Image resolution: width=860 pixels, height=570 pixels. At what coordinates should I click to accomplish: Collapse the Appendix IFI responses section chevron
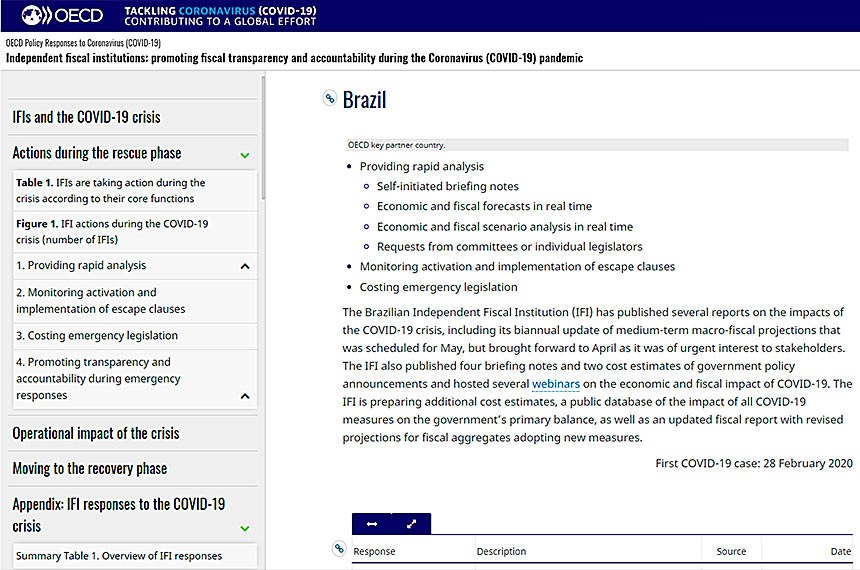[245, 527]
